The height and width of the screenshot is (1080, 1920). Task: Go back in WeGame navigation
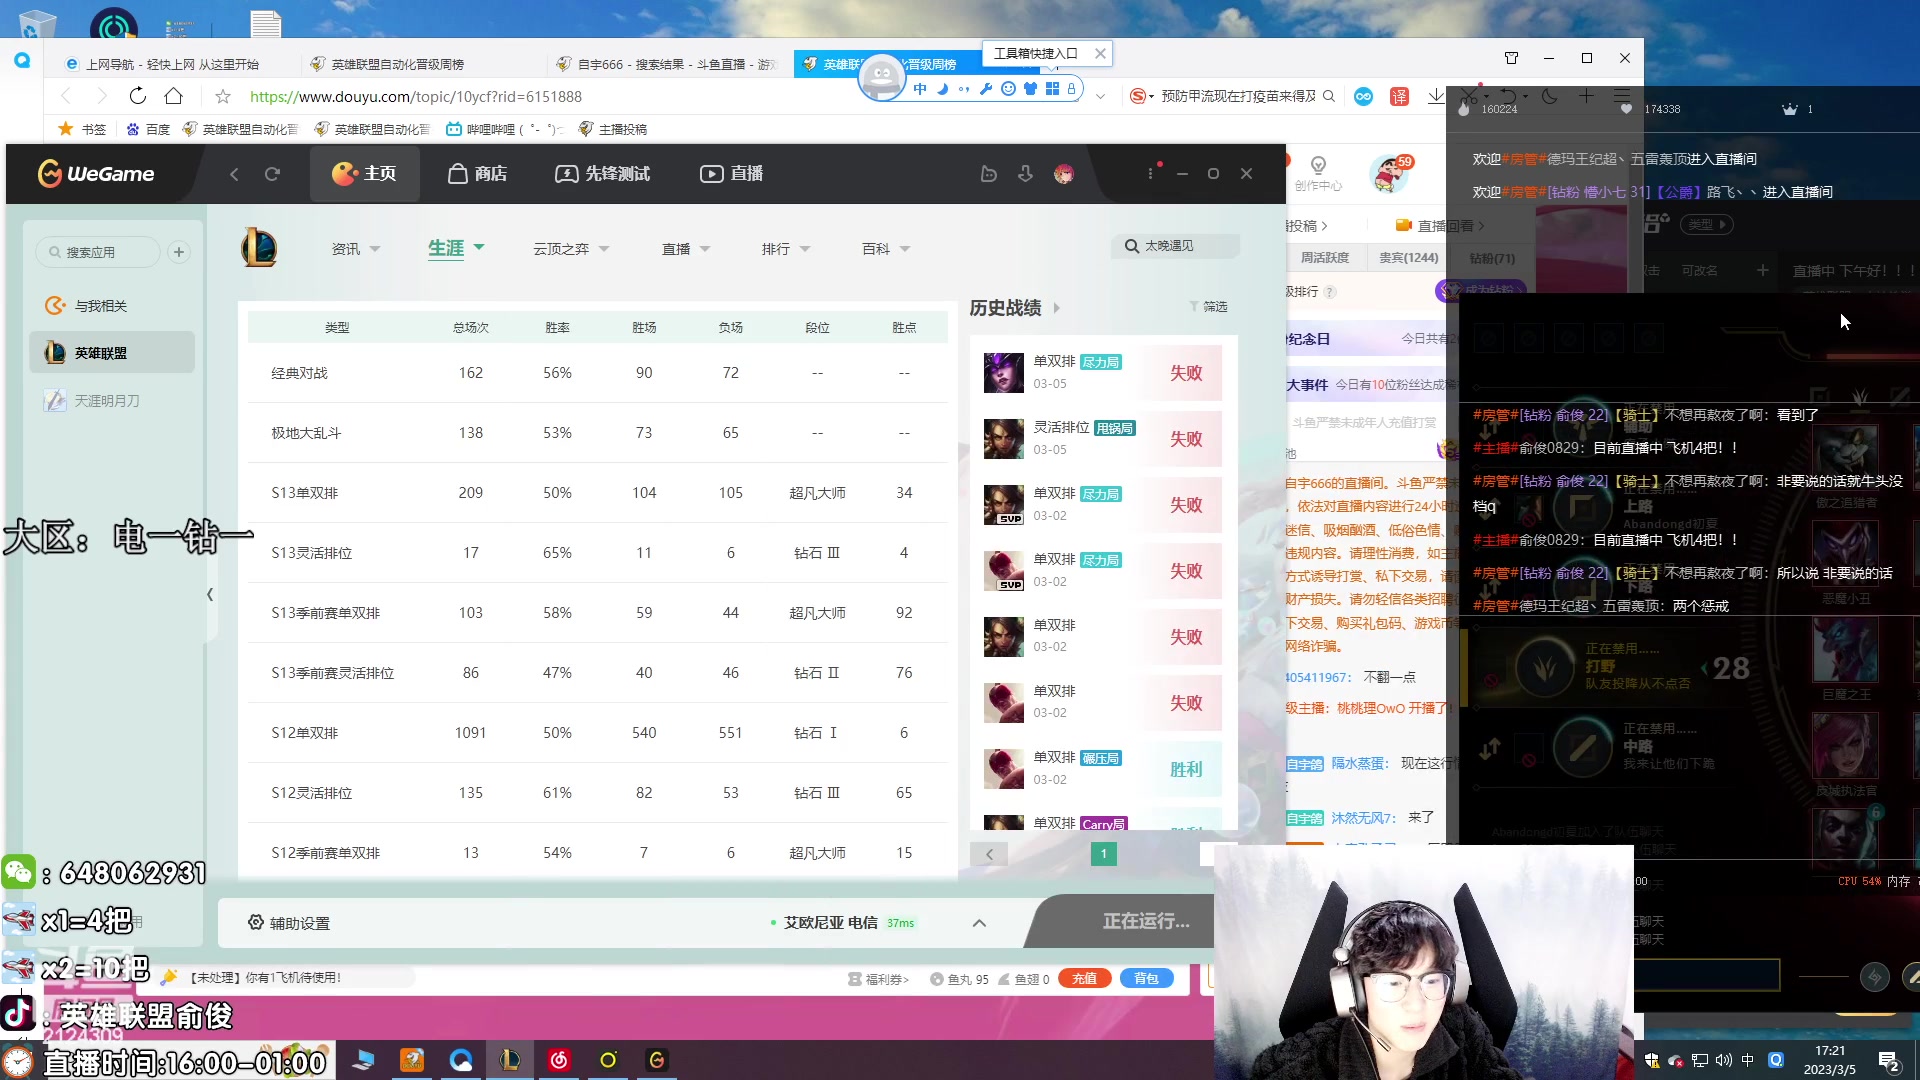coord(234,174)
